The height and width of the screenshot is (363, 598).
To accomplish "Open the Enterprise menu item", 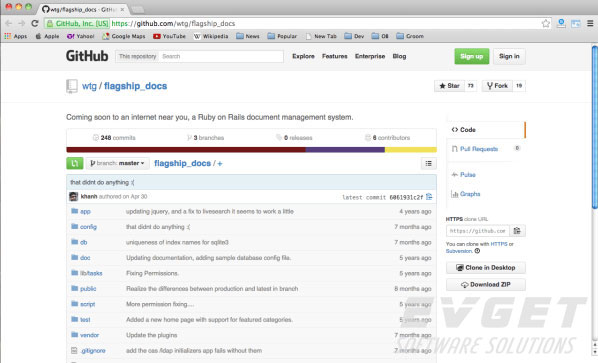I will (370, 56).
